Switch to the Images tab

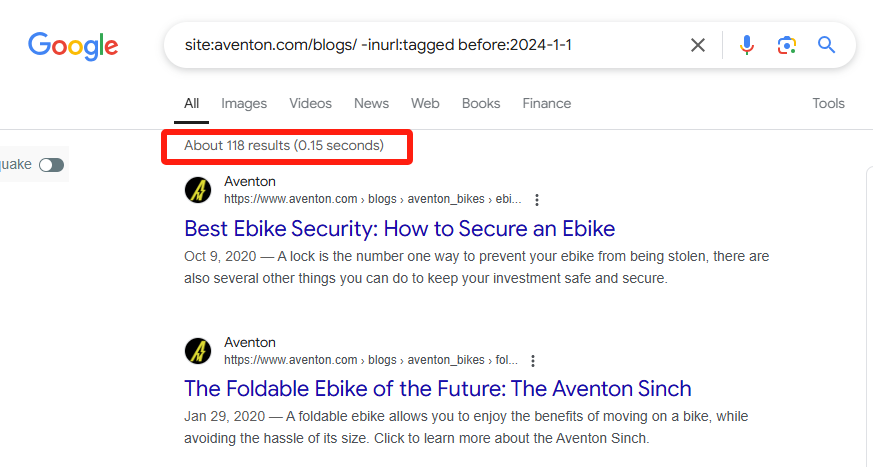(x=244, y=104)
